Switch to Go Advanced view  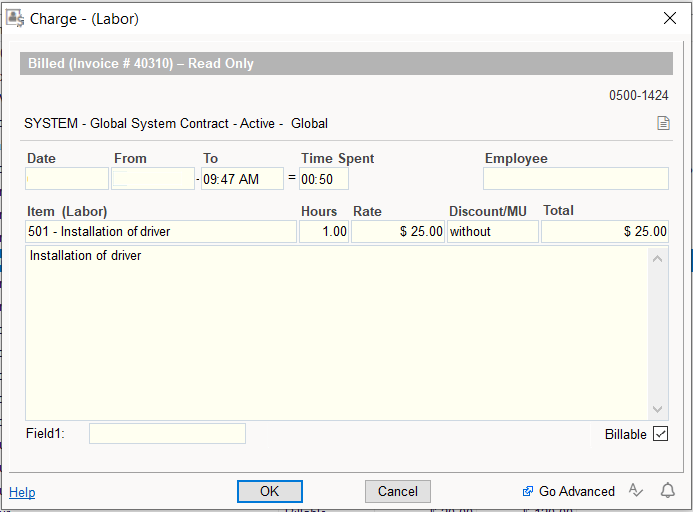pyautogui.click(x=568, y=491)
